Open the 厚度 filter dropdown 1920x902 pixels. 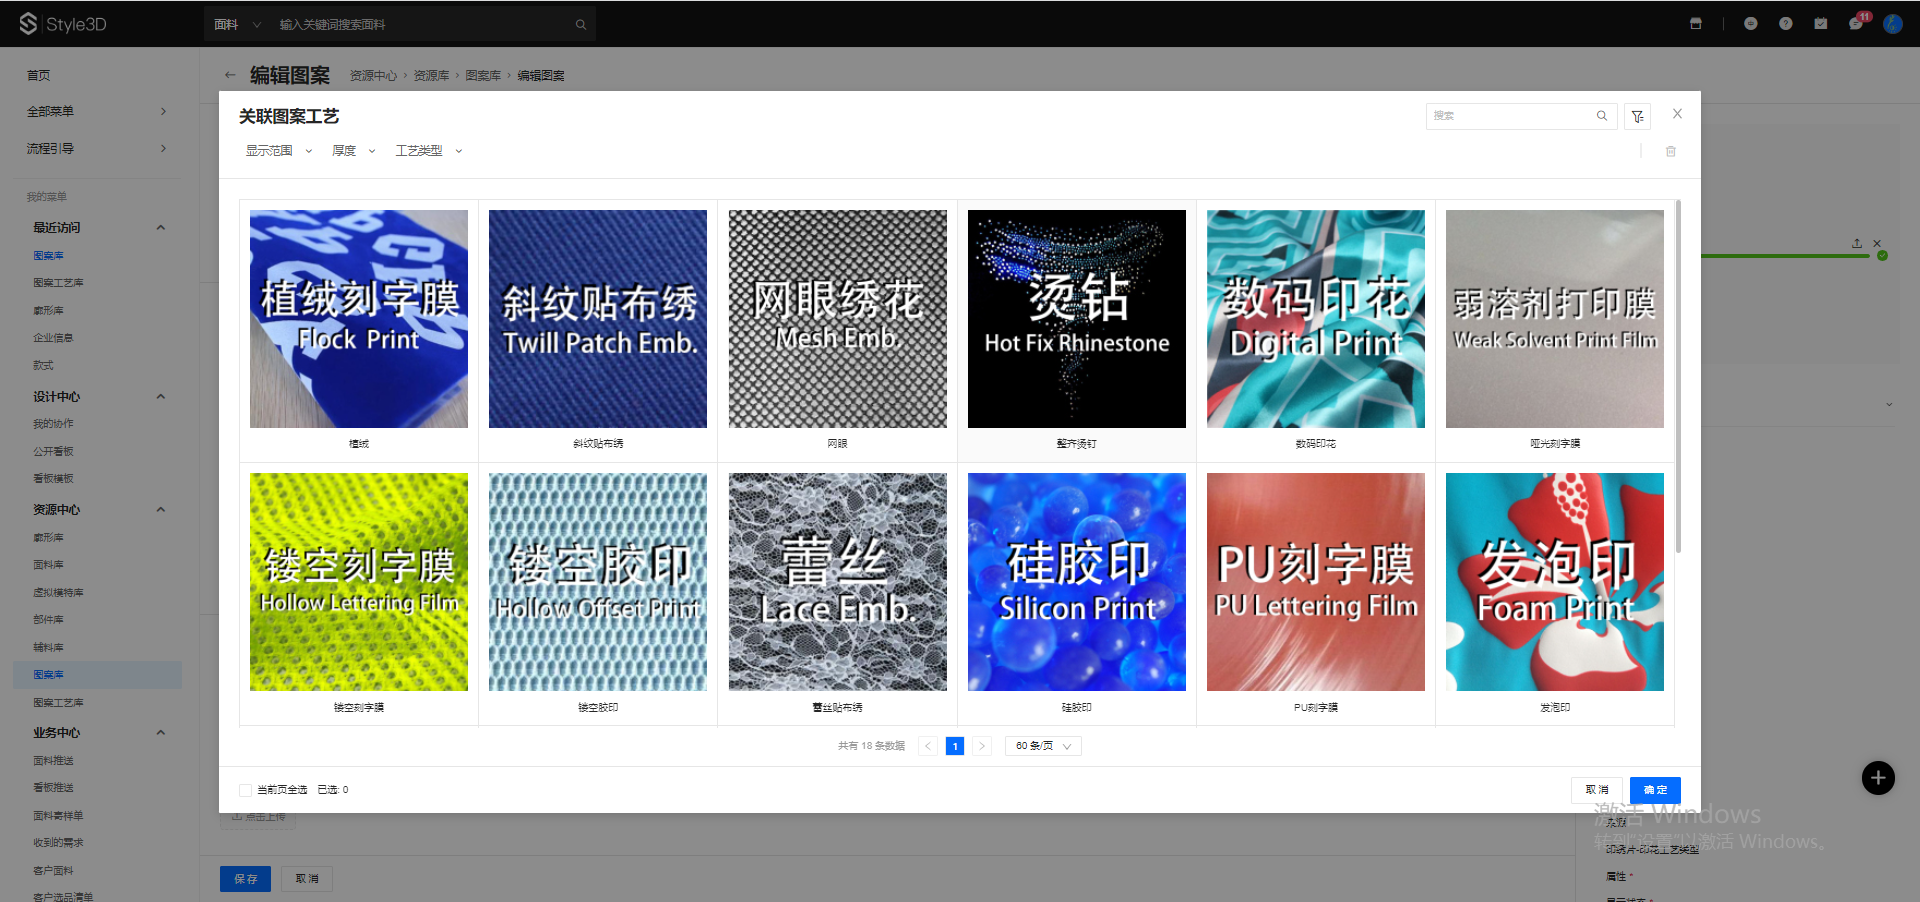pyautogui.click(x=353, y=151)
